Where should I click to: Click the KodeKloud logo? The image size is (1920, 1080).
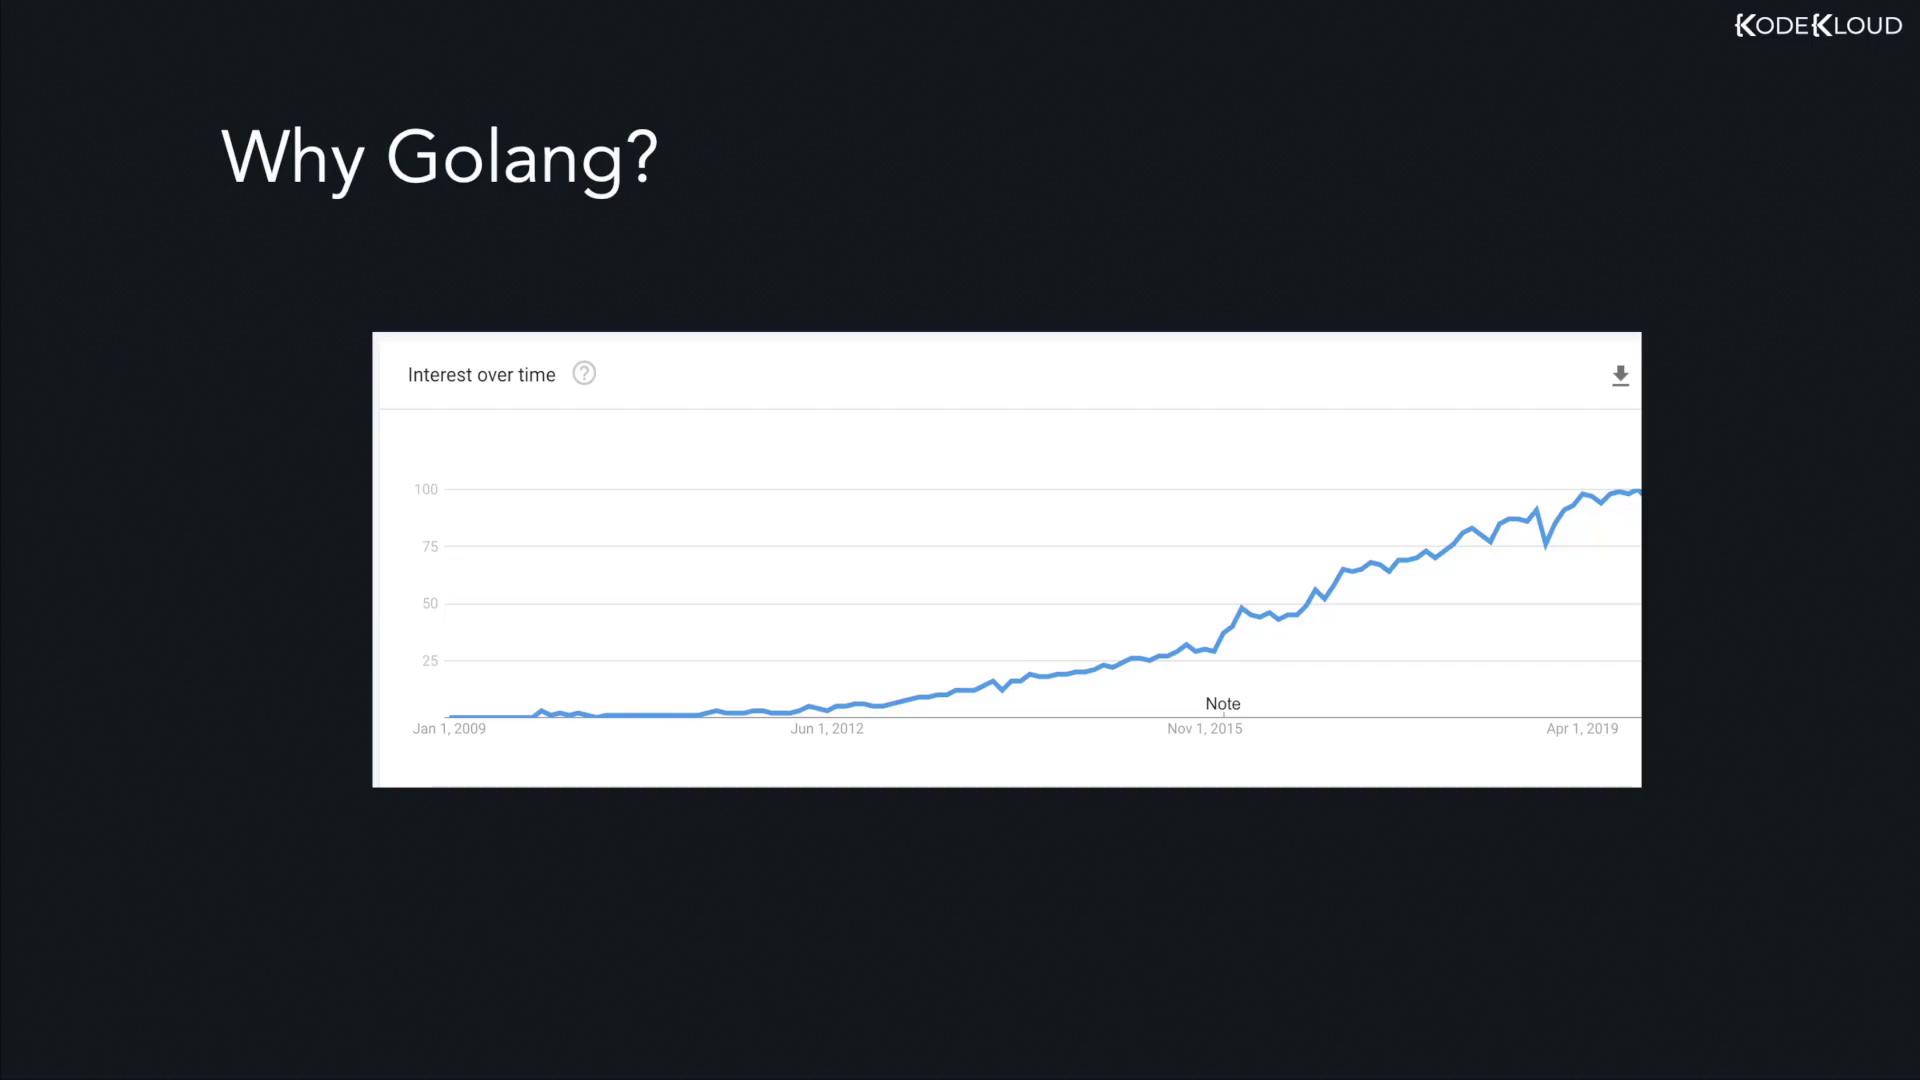tap(1817, 26)
